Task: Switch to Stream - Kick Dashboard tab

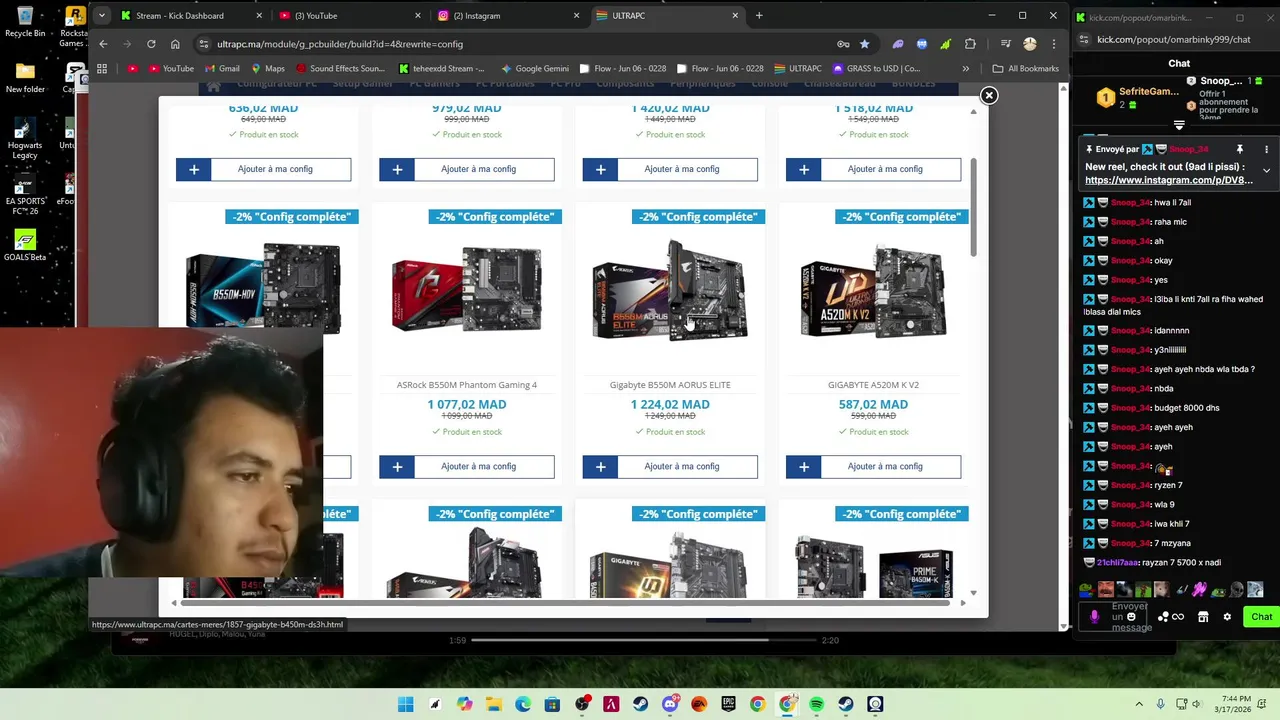Action: tap(191, 15)
